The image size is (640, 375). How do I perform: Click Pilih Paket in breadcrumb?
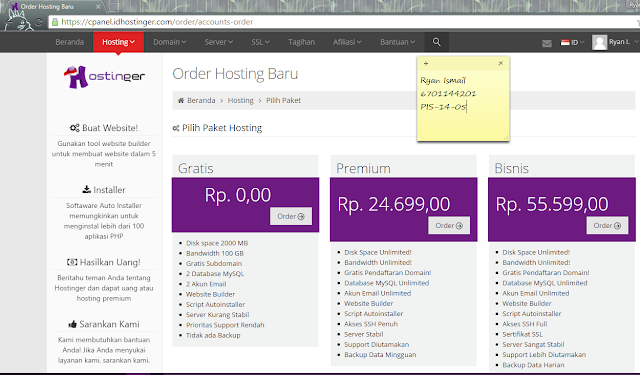(283, 100)
